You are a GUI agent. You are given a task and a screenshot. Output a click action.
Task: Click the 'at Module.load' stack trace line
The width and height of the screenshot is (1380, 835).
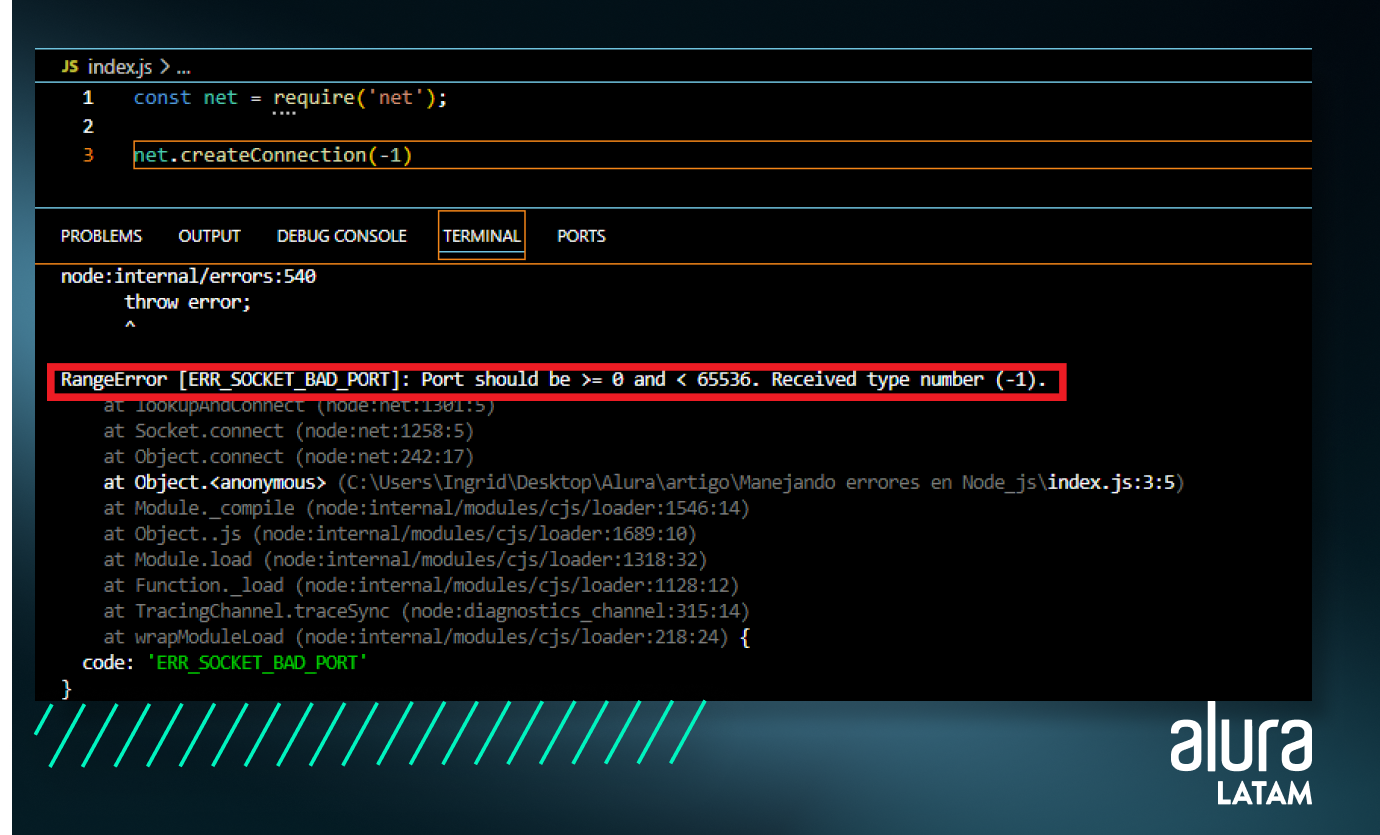tap(405, 559)
